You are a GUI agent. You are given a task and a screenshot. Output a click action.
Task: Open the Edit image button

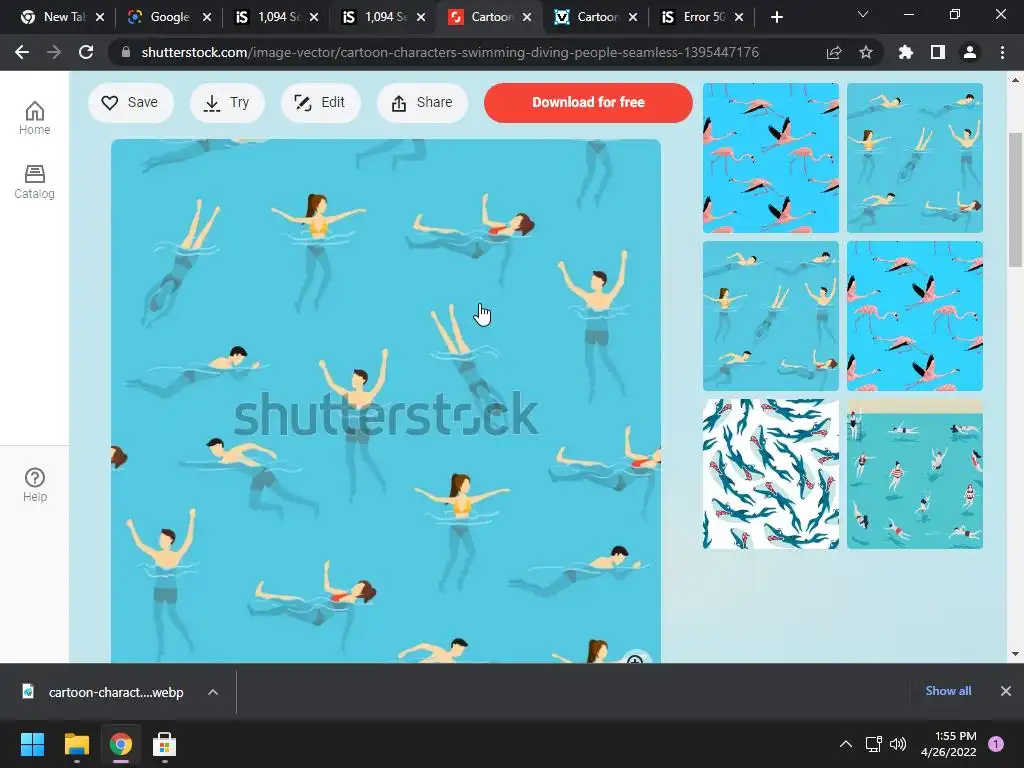click(x=320, y=103)
